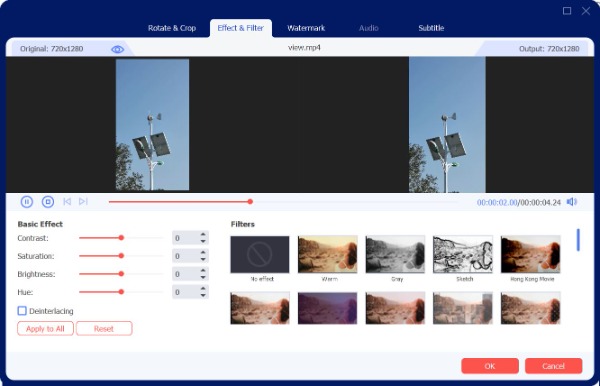Select the No effect filter

coord(260,254)
